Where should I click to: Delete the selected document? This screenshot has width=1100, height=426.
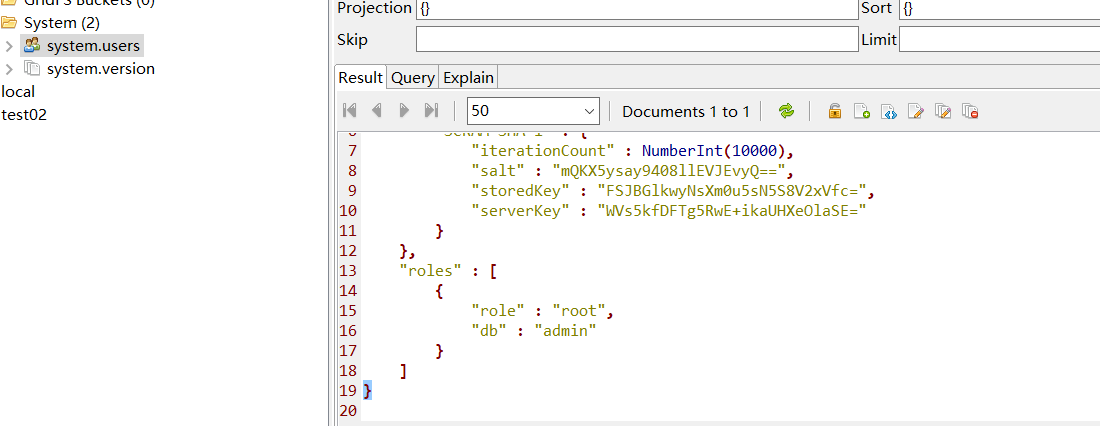coord(971,111)
